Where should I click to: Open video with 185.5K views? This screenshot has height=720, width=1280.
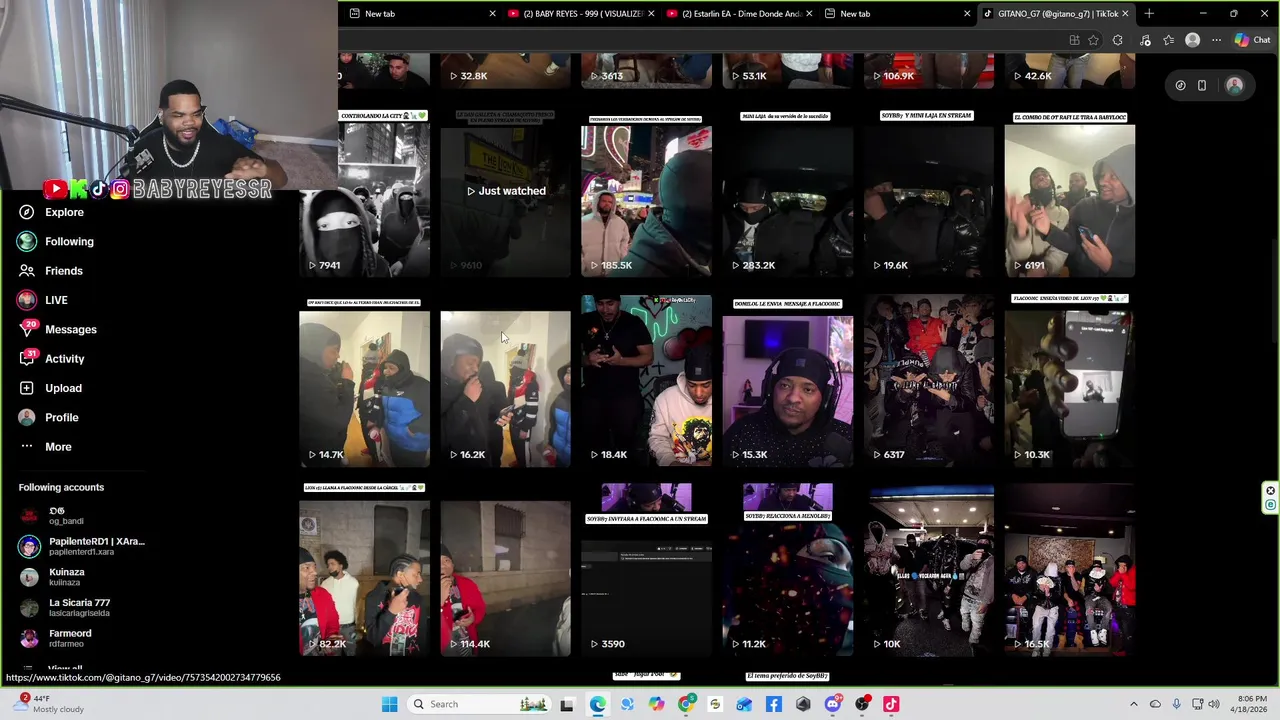(646, 192)
